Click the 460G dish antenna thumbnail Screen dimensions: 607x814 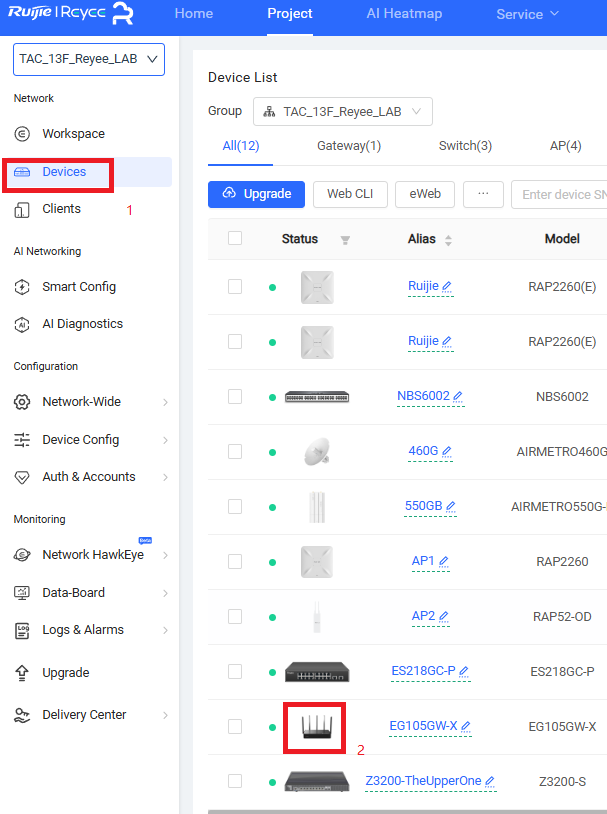[317, 452]
